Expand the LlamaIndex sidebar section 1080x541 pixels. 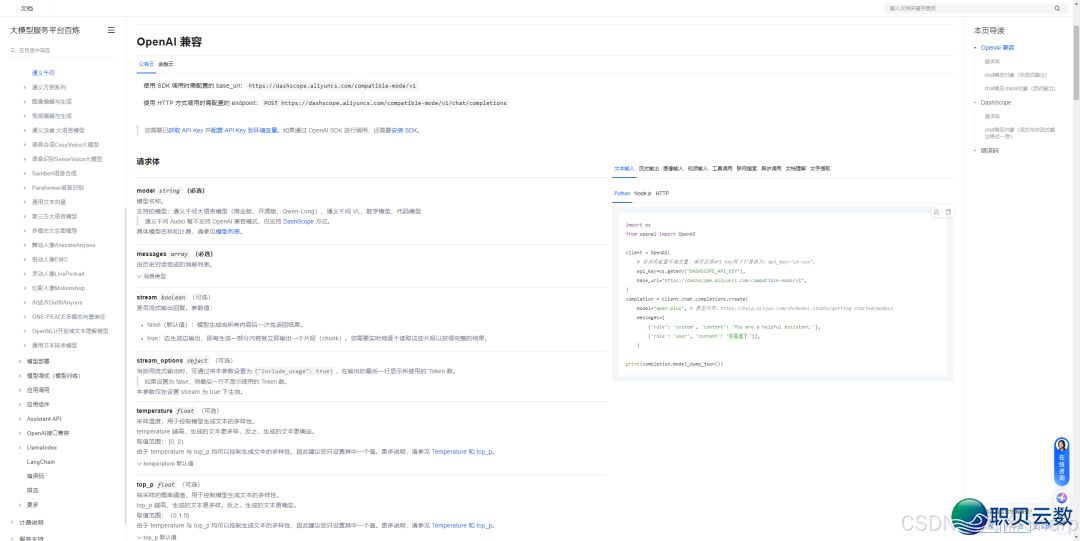click(41, 447)
